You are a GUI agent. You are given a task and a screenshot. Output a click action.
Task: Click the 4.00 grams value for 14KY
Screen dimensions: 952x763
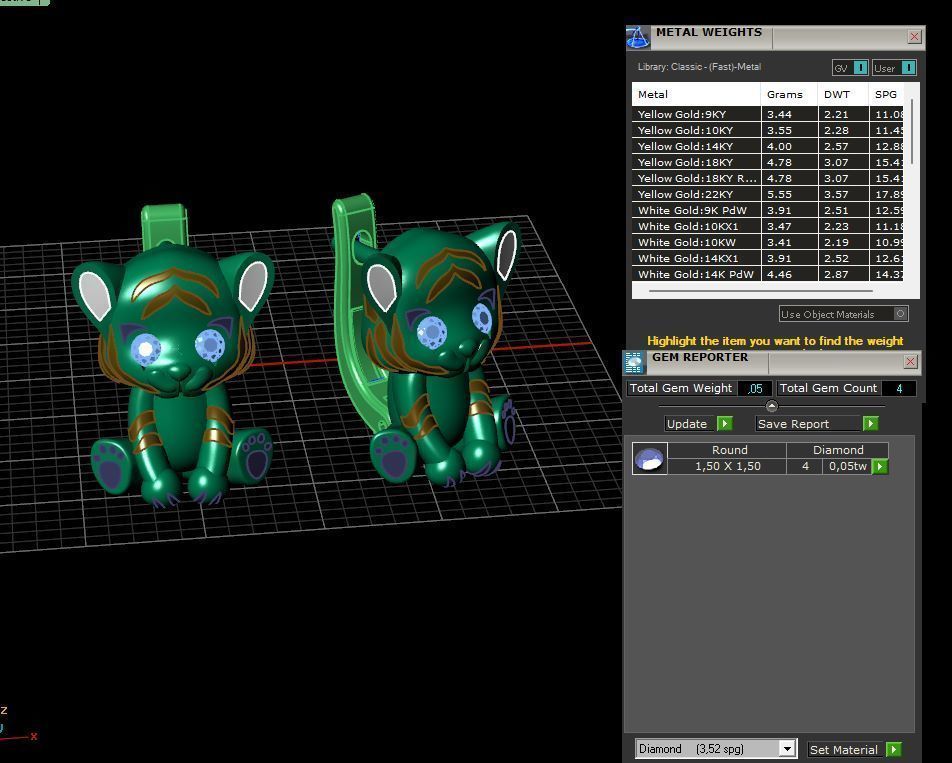(x=779, y=146)
